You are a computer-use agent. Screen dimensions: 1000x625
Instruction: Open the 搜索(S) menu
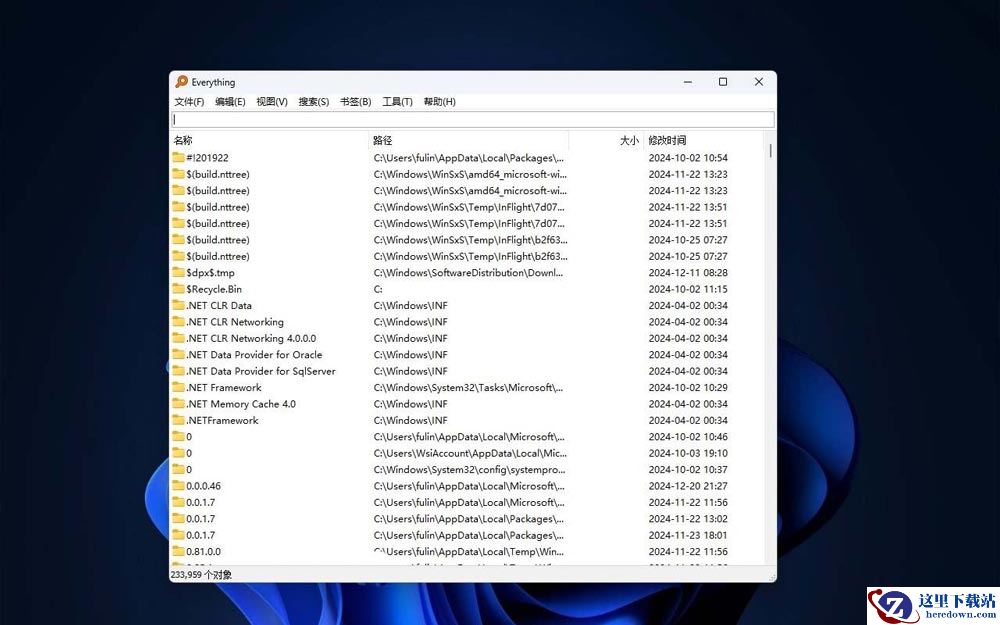[314, 101]
